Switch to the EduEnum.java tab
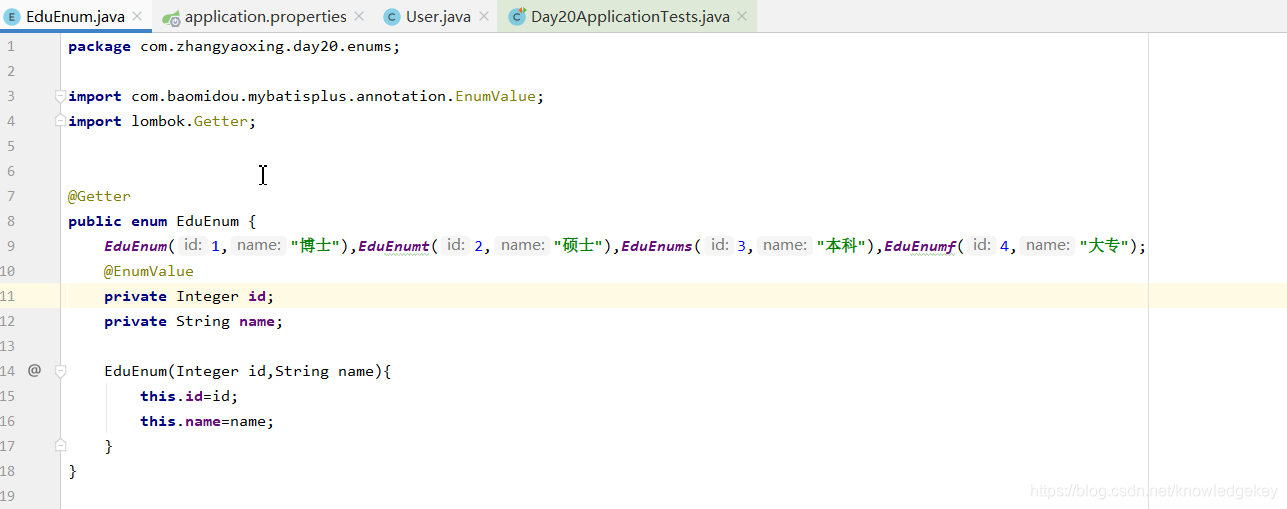Viewport: 1287px width, 509px height. (75, 16)
